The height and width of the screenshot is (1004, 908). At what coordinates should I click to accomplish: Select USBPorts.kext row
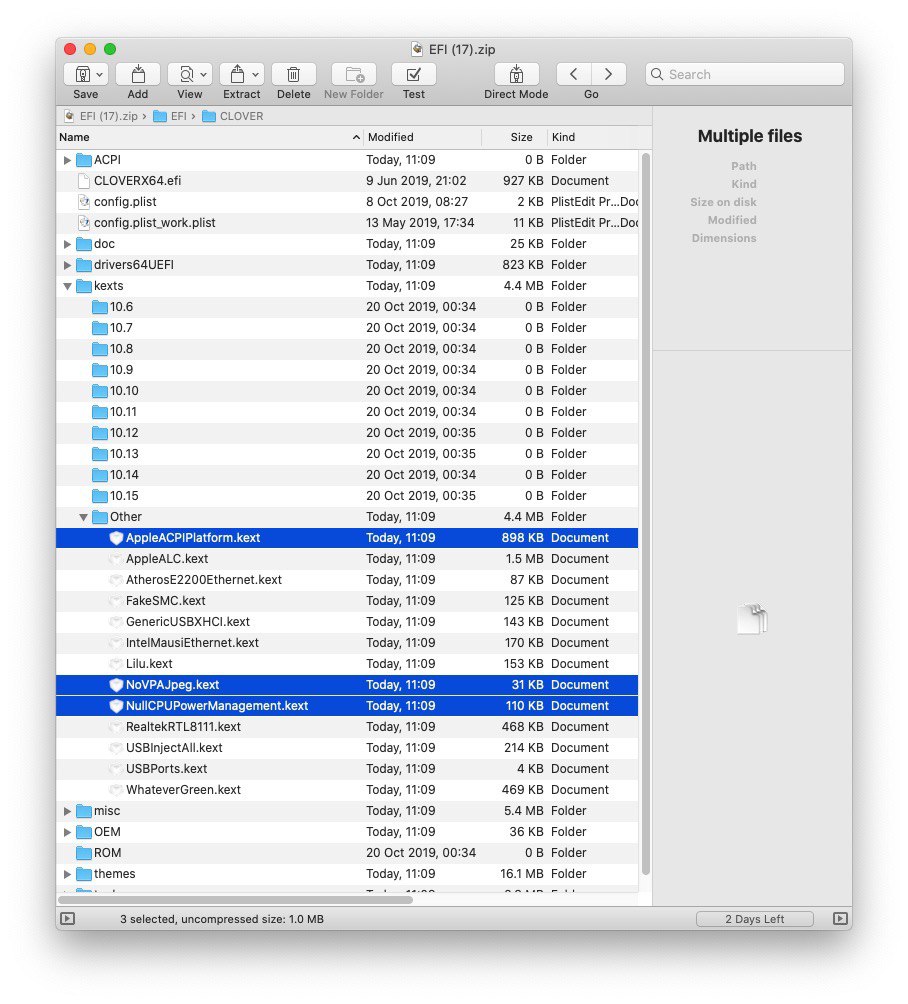[347, 769]
